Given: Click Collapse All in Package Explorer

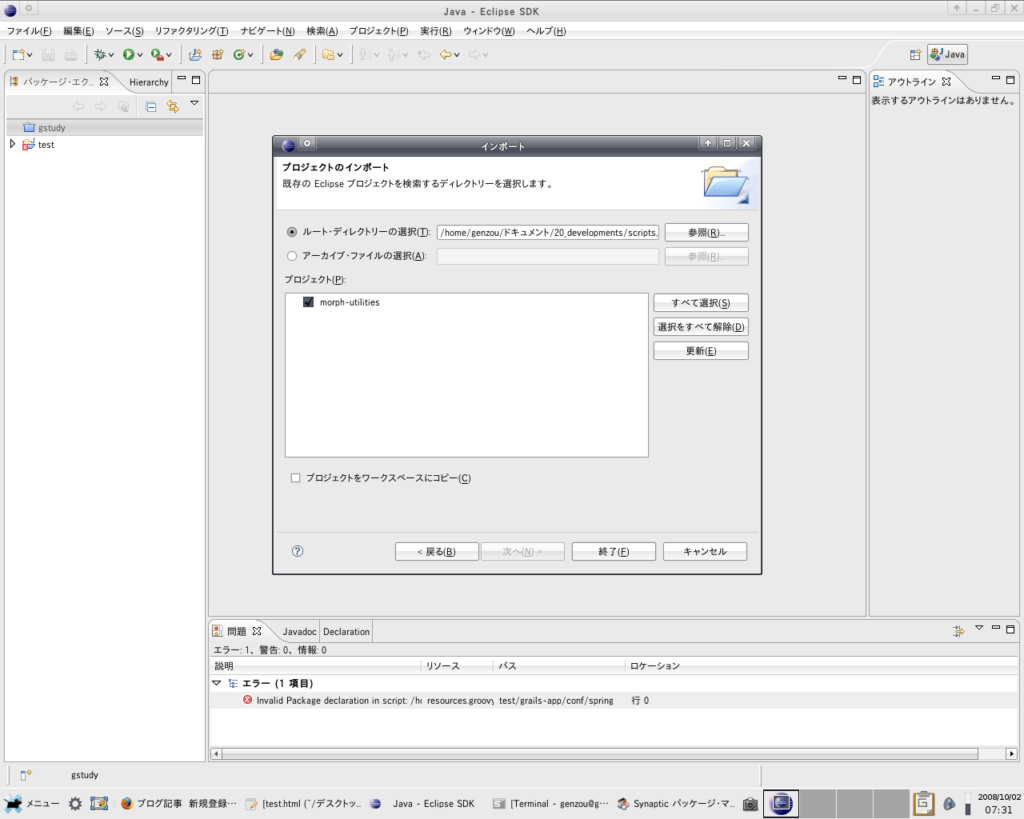Looking at the screenshot, I should click(x=151, y=106).
